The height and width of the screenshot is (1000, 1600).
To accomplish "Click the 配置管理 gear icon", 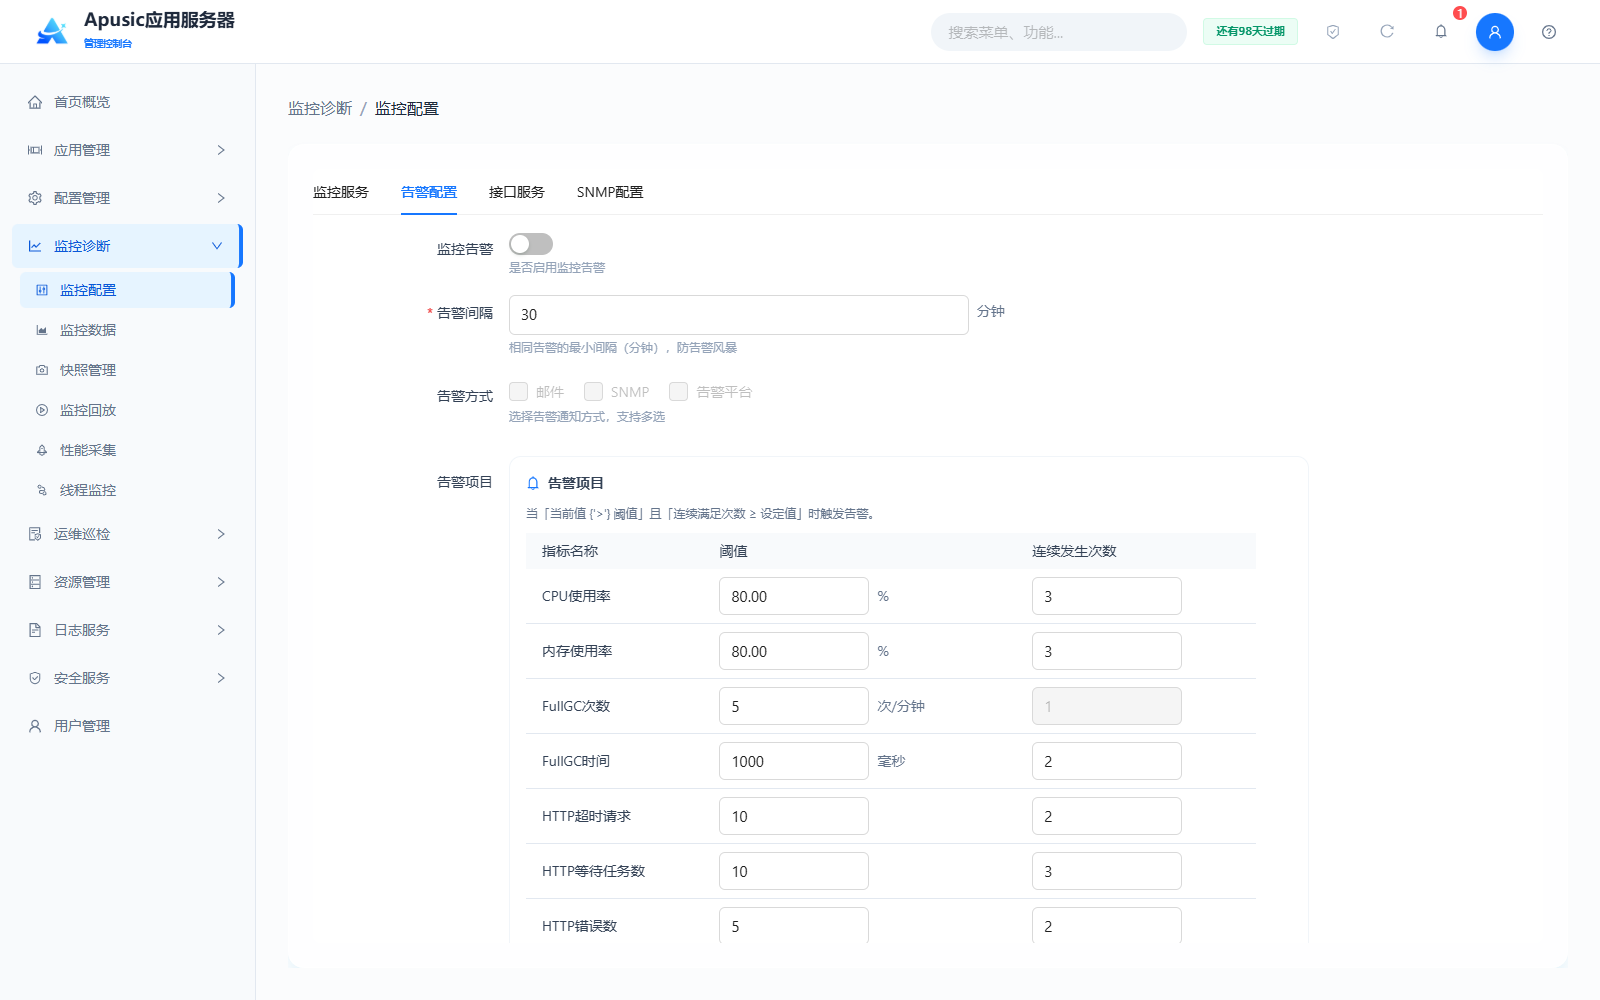I will tap(35, 198).
